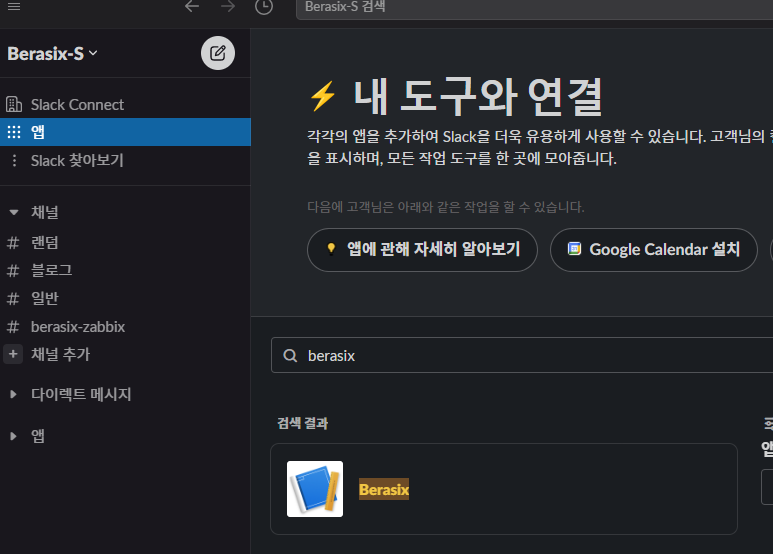The image size is (773, 554).
Task: Select the 앱 sidebar item
Action: [125, 132]
